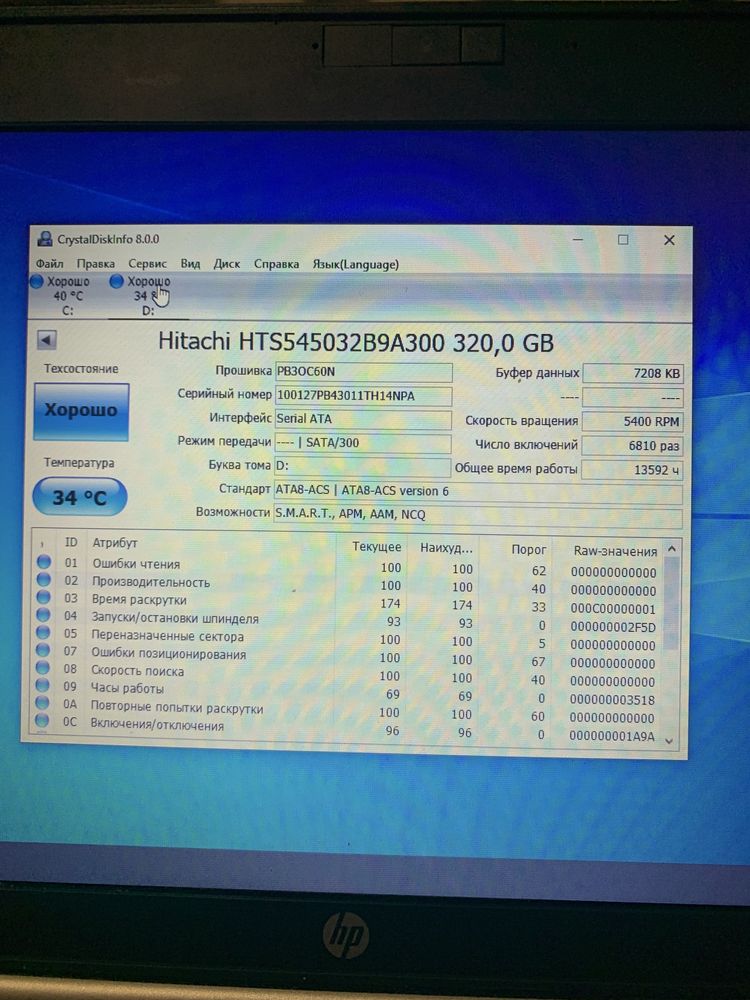Click the SMART list scrollbar thumb
Screen dimensions: 750x1000
tap(670, 603)
